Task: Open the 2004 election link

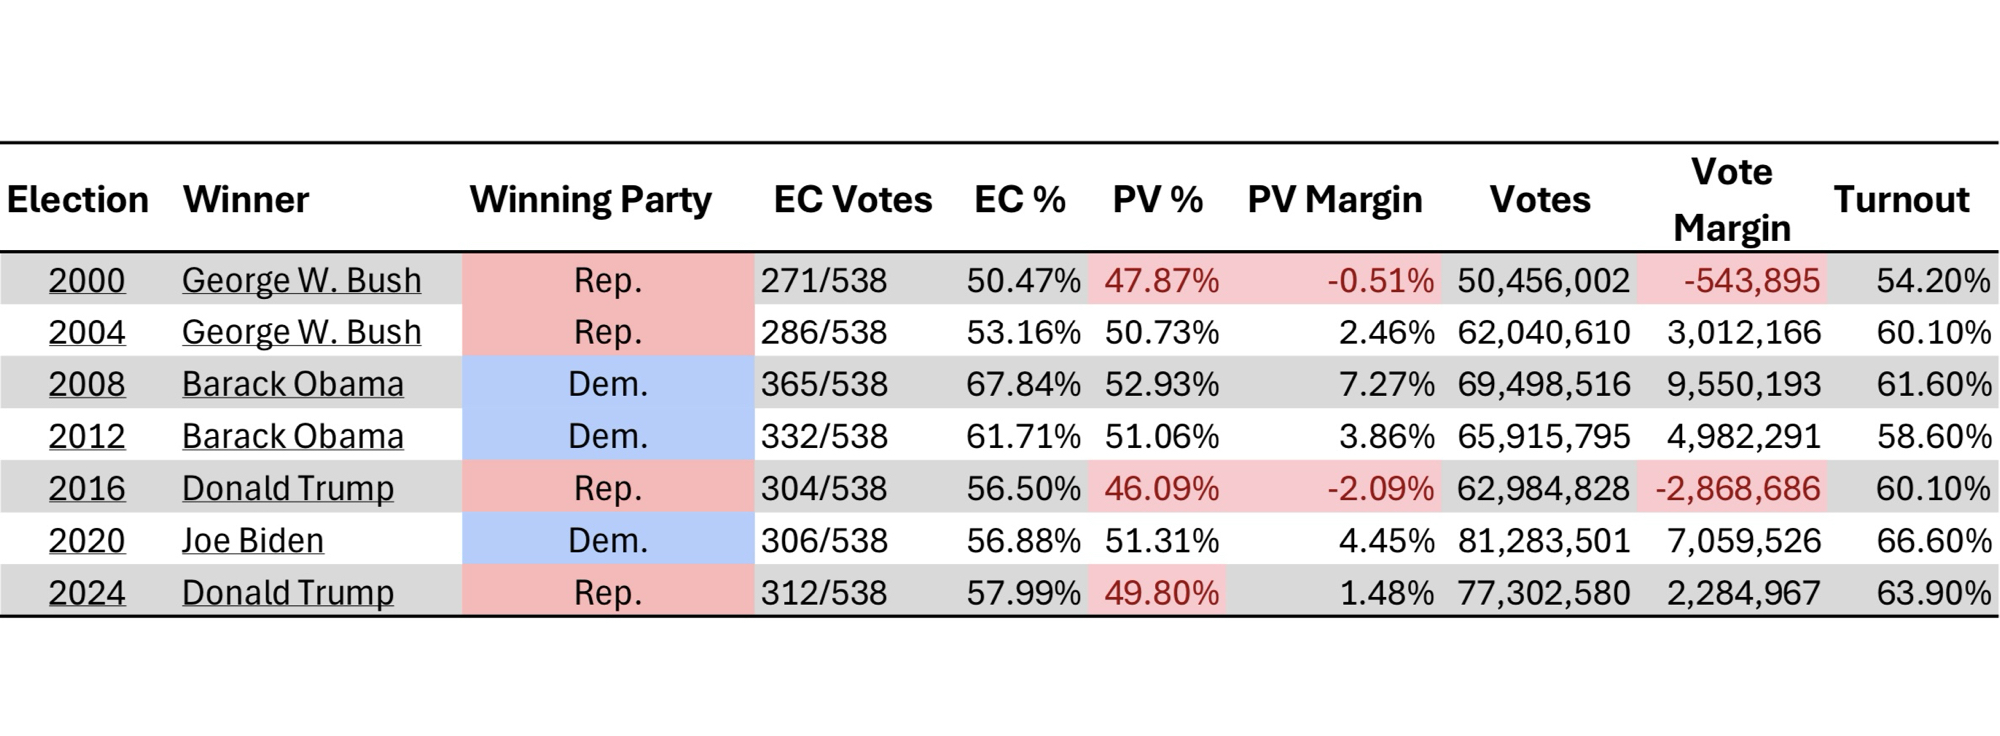Action: click(x=87, y=332)
